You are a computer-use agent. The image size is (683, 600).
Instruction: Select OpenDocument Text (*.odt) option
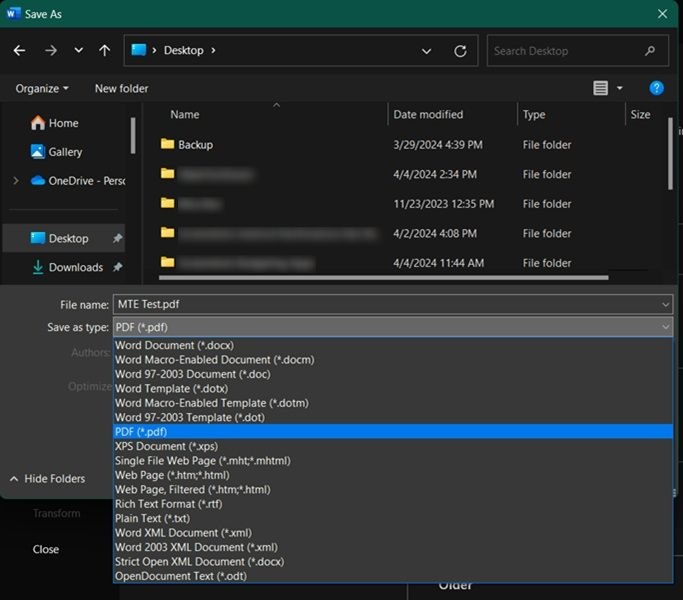[180, 576]
